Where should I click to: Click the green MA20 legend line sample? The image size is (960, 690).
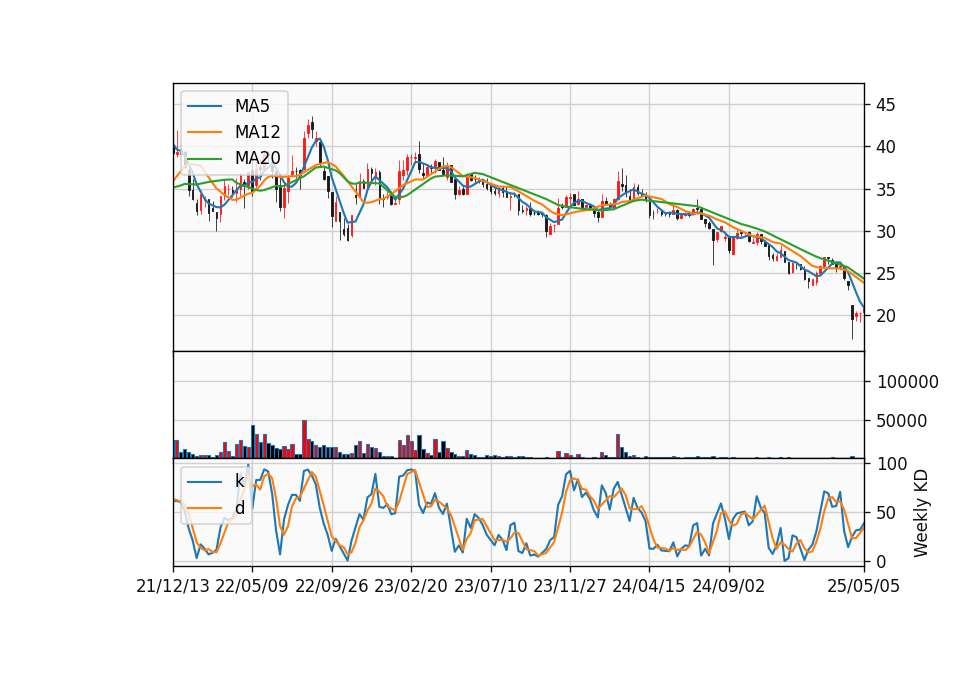(204, 158)
